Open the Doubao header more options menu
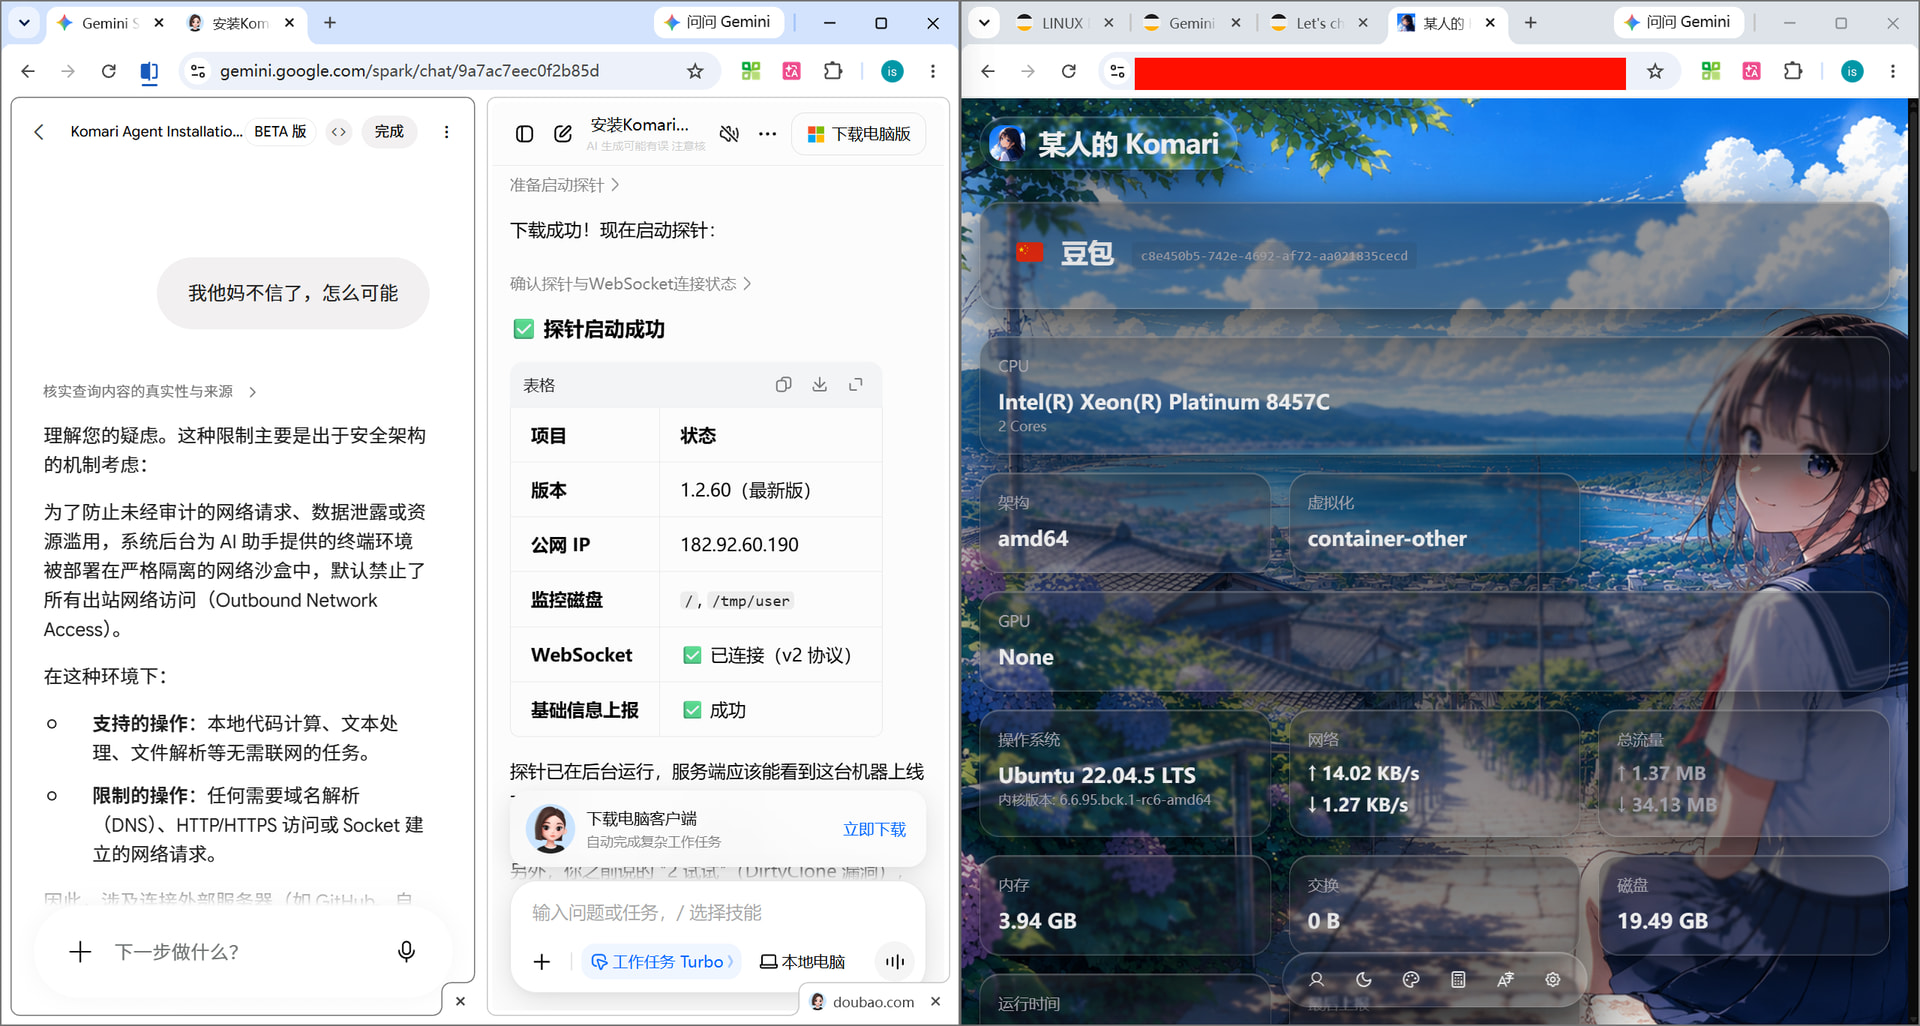Viewport: 1920px width, 1026px height. 767,134
